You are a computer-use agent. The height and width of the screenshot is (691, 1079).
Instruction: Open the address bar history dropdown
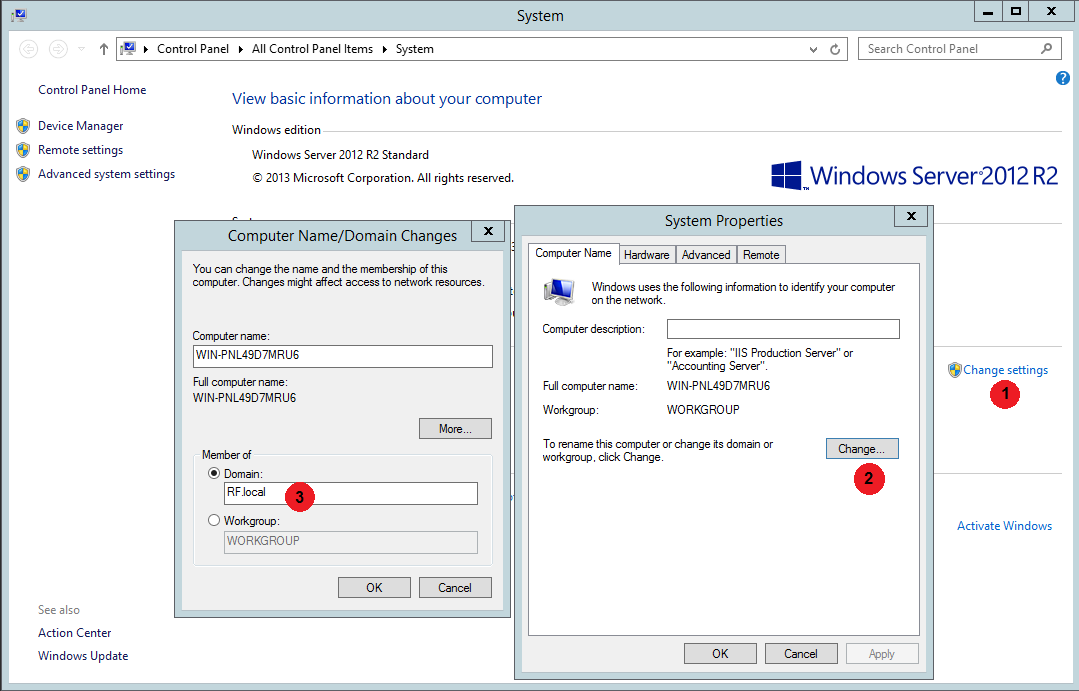tap(813, 49)
